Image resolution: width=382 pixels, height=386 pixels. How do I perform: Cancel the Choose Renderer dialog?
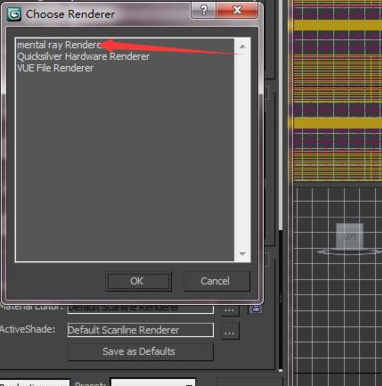216,281
